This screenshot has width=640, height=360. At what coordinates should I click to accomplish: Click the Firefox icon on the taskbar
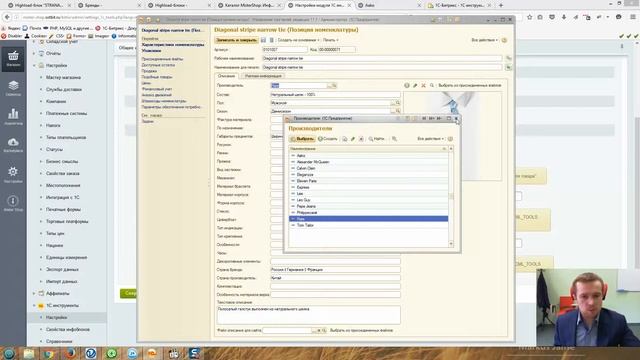coord(71,353)
